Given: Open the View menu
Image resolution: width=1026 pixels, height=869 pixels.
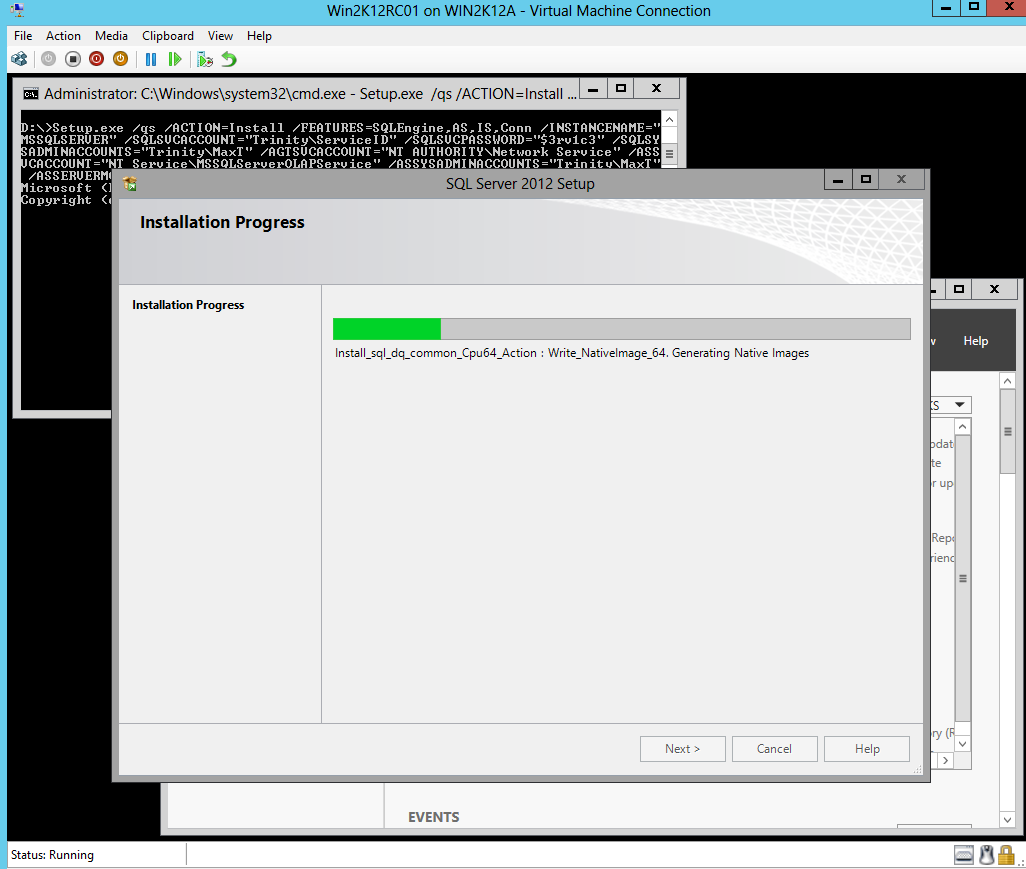Looking at the screenshot, I should pos(221,36).
